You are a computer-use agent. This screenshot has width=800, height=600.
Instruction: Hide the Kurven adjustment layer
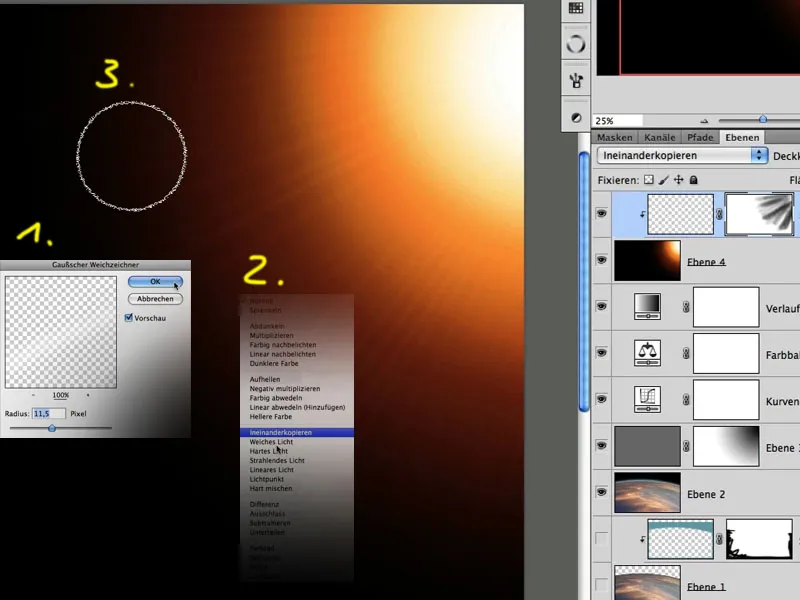point(602,399)
